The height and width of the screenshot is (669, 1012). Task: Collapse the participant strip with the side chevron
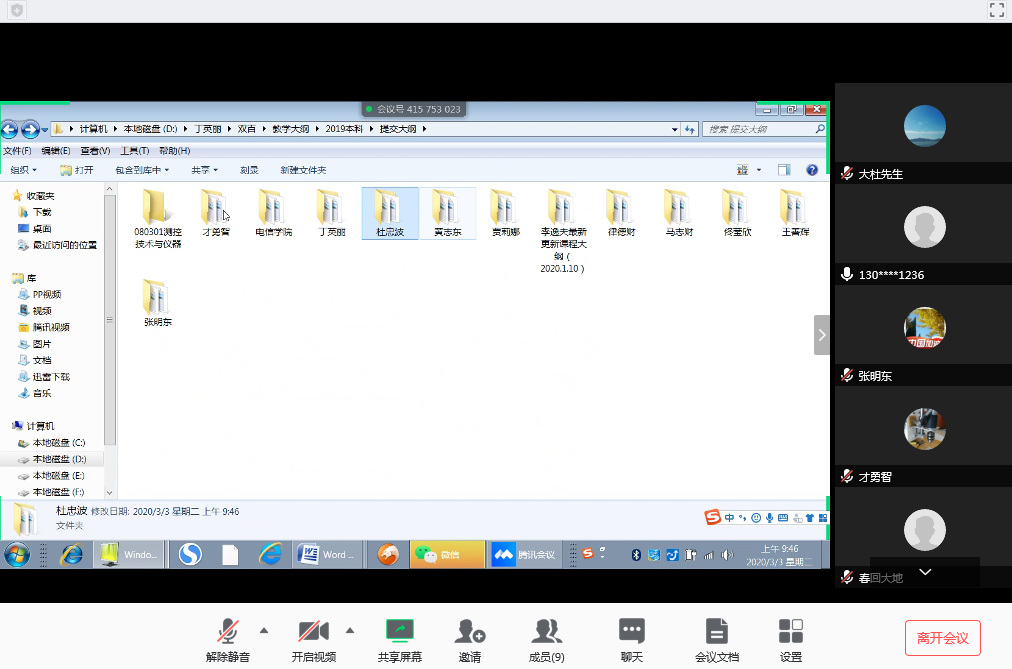coord(822,335)
